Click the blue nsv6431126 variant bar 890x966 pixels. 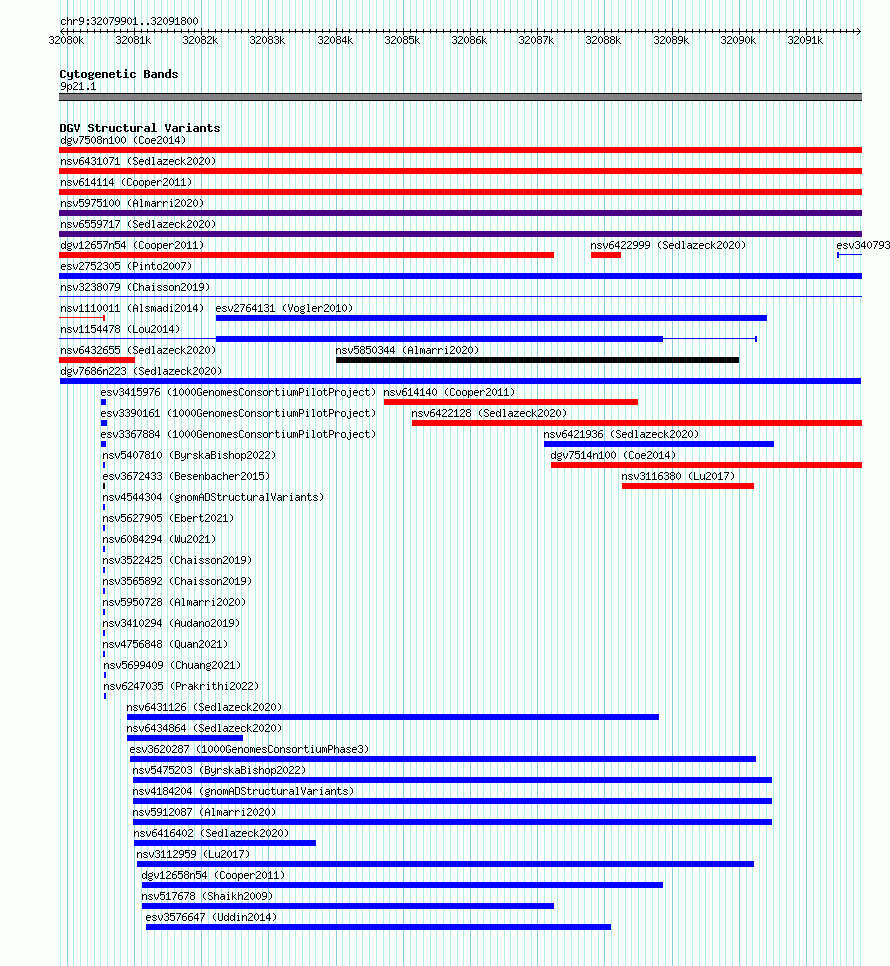coord(393,717)
